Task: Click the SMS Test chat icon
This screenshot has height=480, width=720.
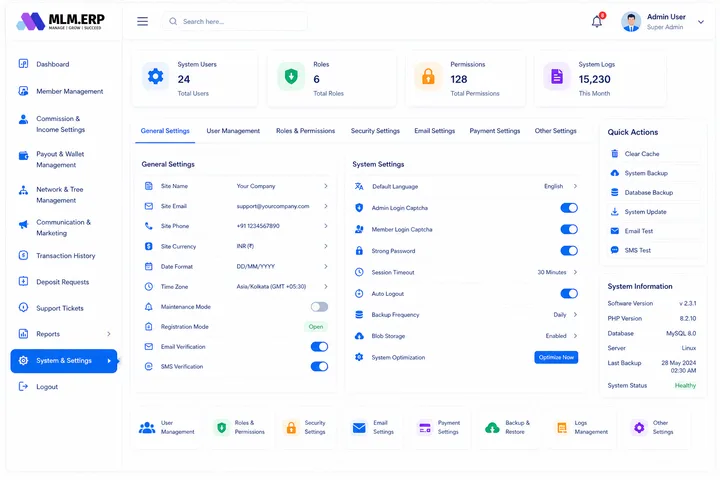Action: [614, 250]
